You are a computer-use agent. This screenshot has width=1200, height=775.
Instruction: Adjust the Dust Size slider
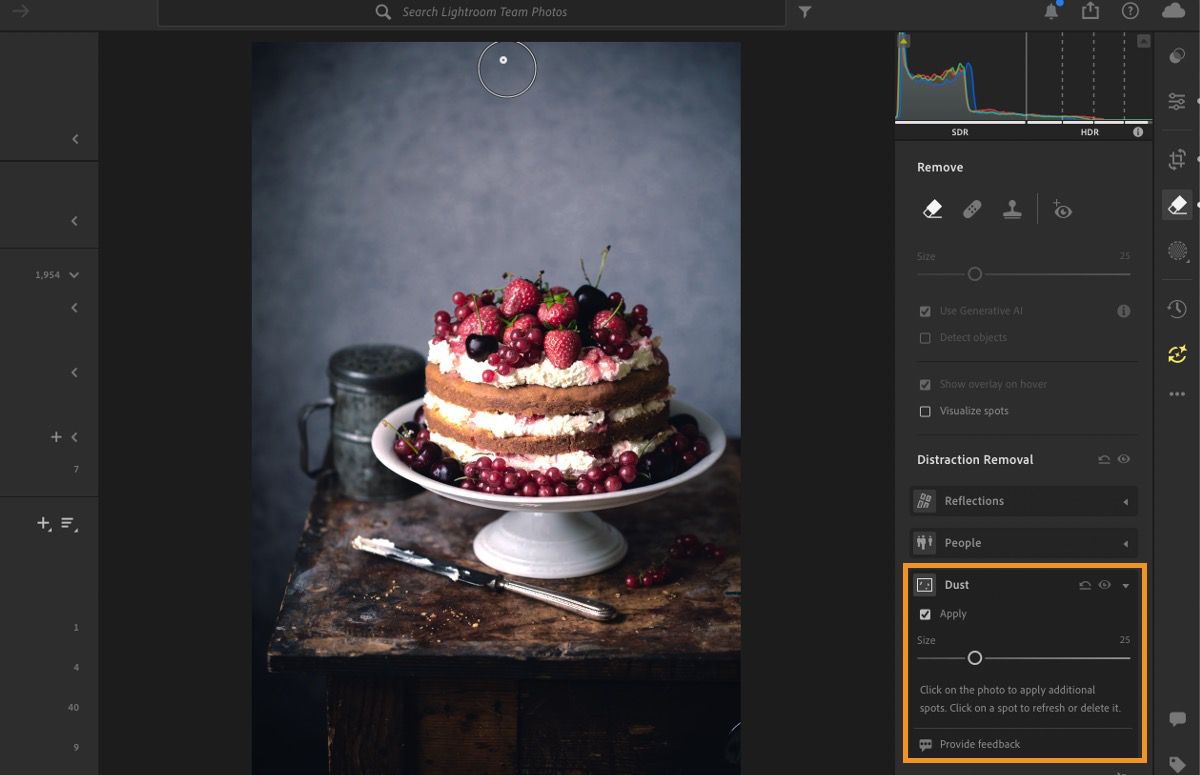[976, 659]
